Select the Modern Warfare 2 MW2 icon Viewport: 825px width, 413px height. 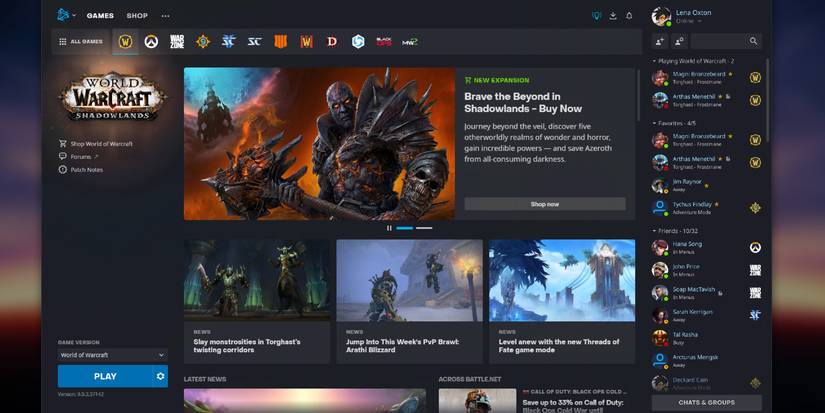(x=410, y=42)
